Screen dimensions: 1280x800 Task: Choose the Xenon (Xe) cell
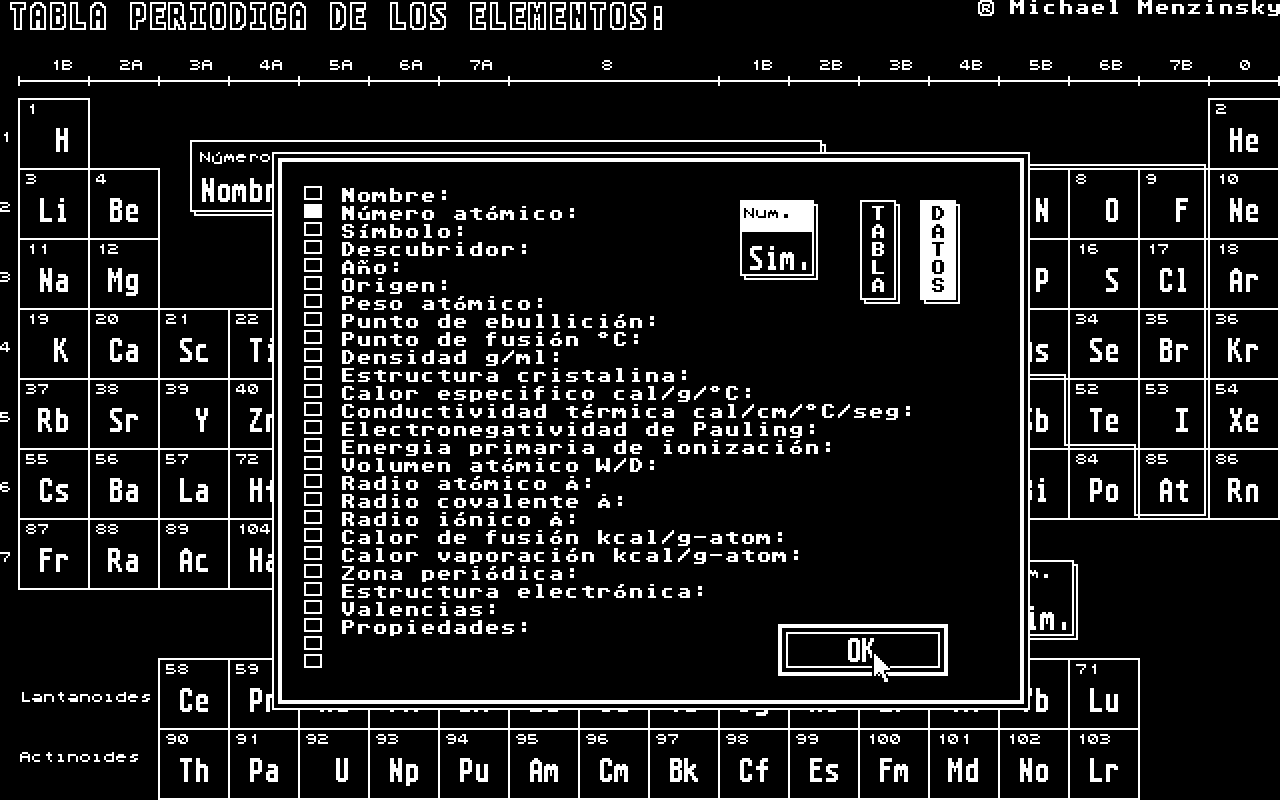1244,414
